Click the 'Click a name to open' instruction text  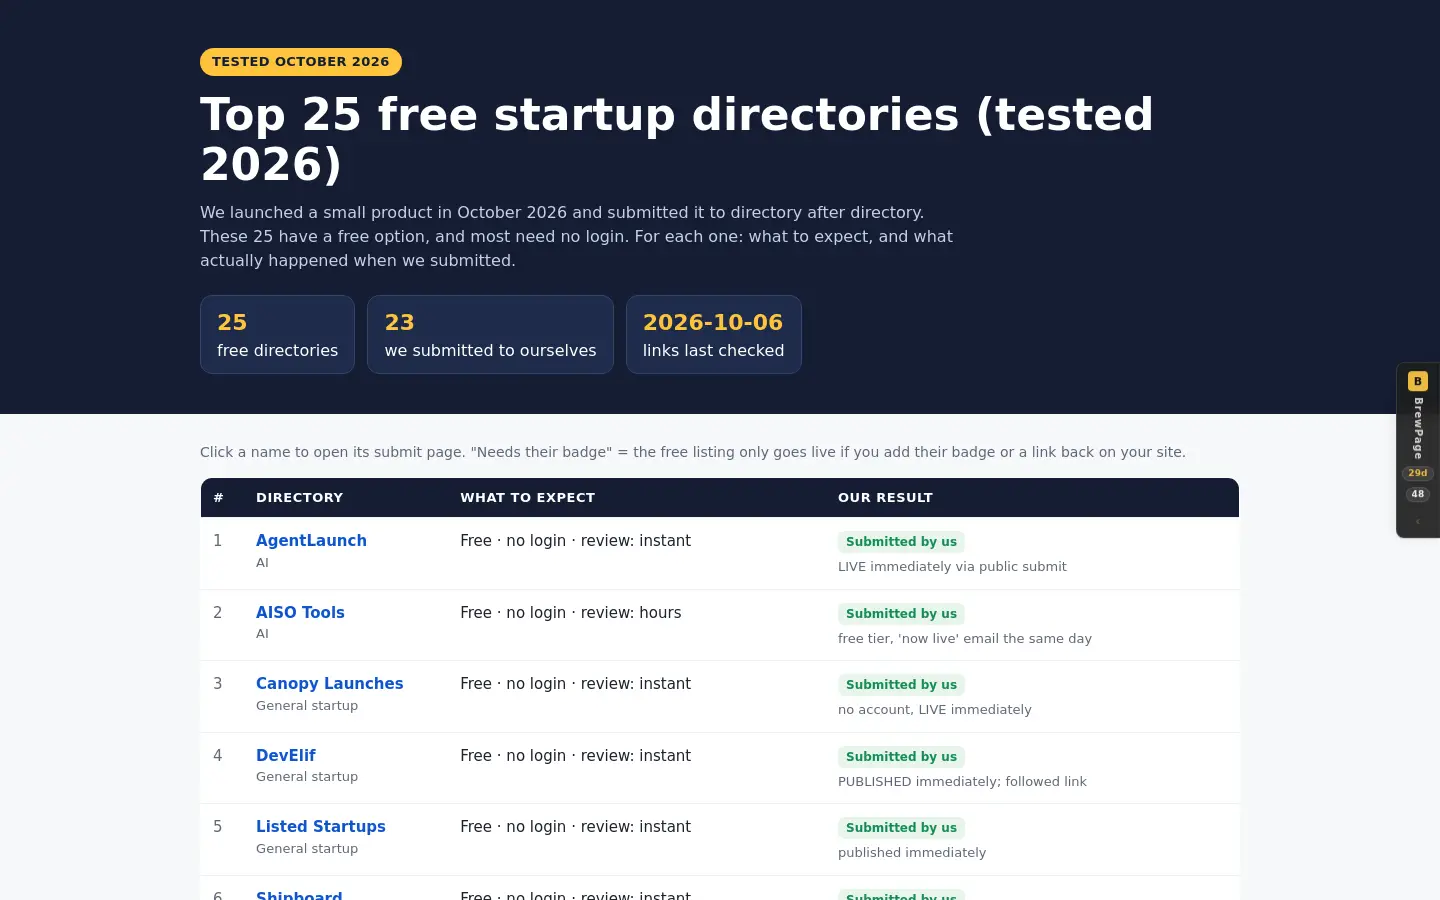692,452
